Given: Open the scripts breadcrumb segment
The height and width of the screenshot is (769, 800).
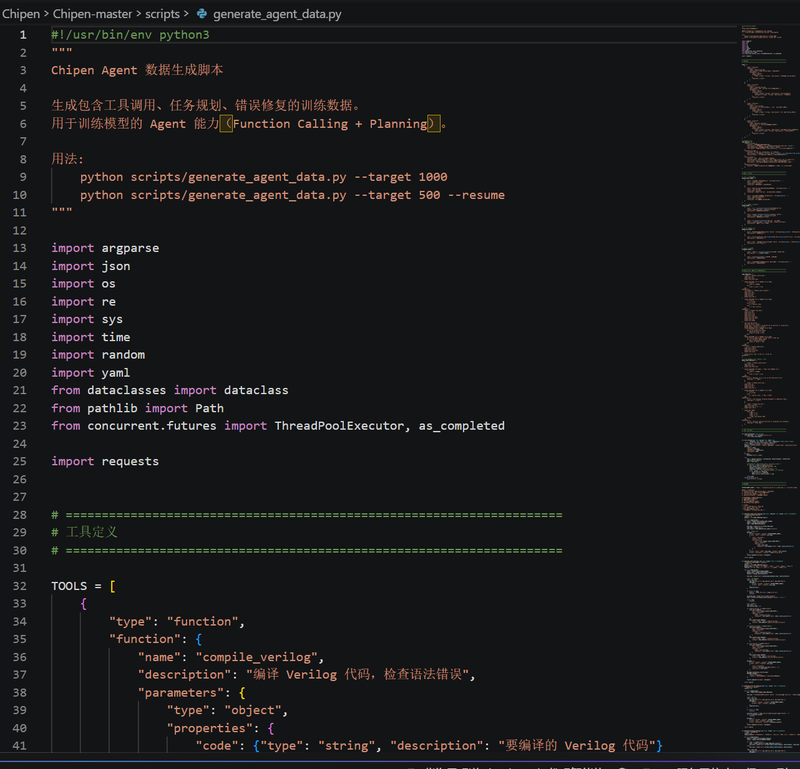Looking at the screenshot, I should 162,14.
